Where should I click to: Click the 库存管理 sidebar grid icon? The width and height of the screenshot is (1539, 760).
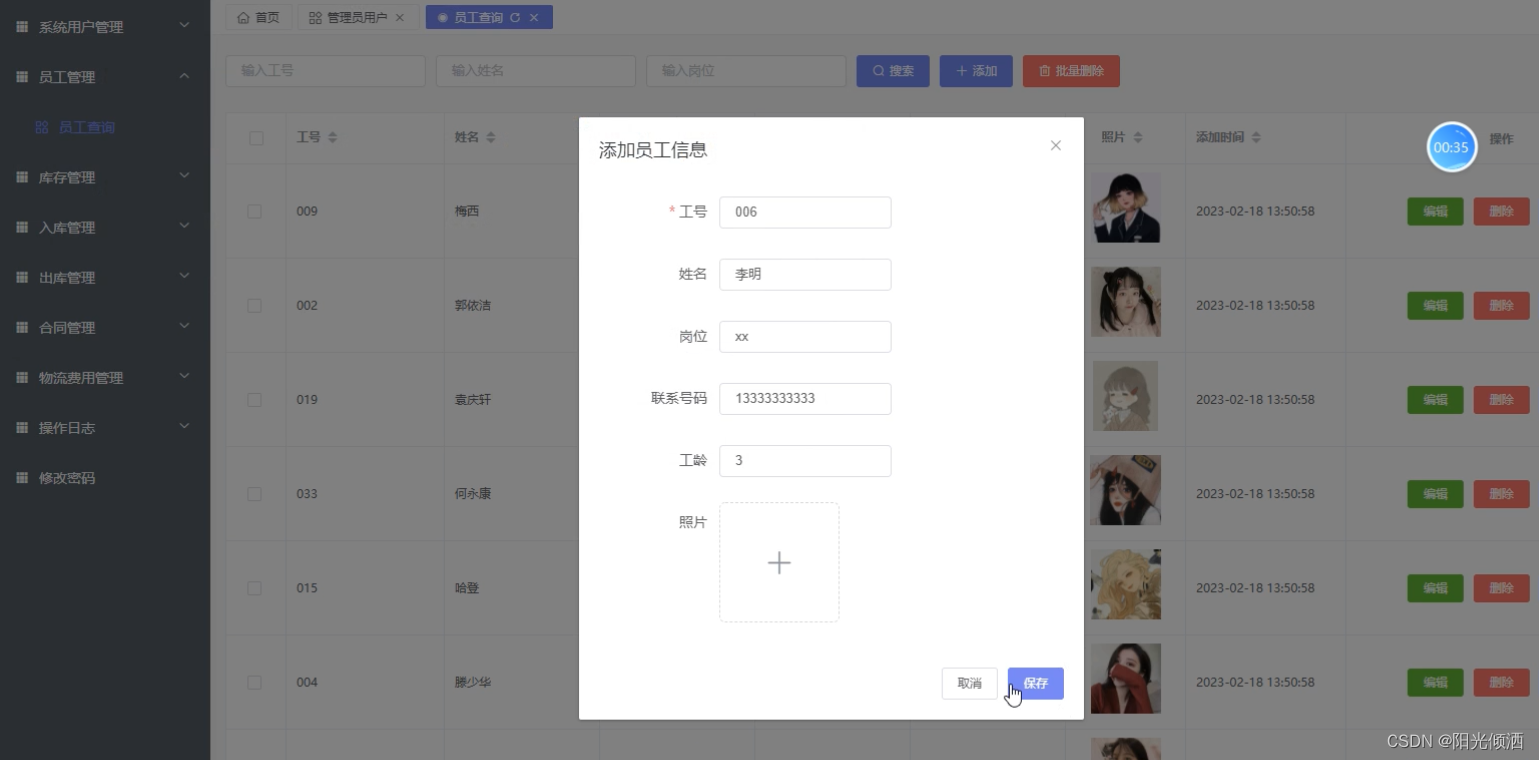pos(22,177)
